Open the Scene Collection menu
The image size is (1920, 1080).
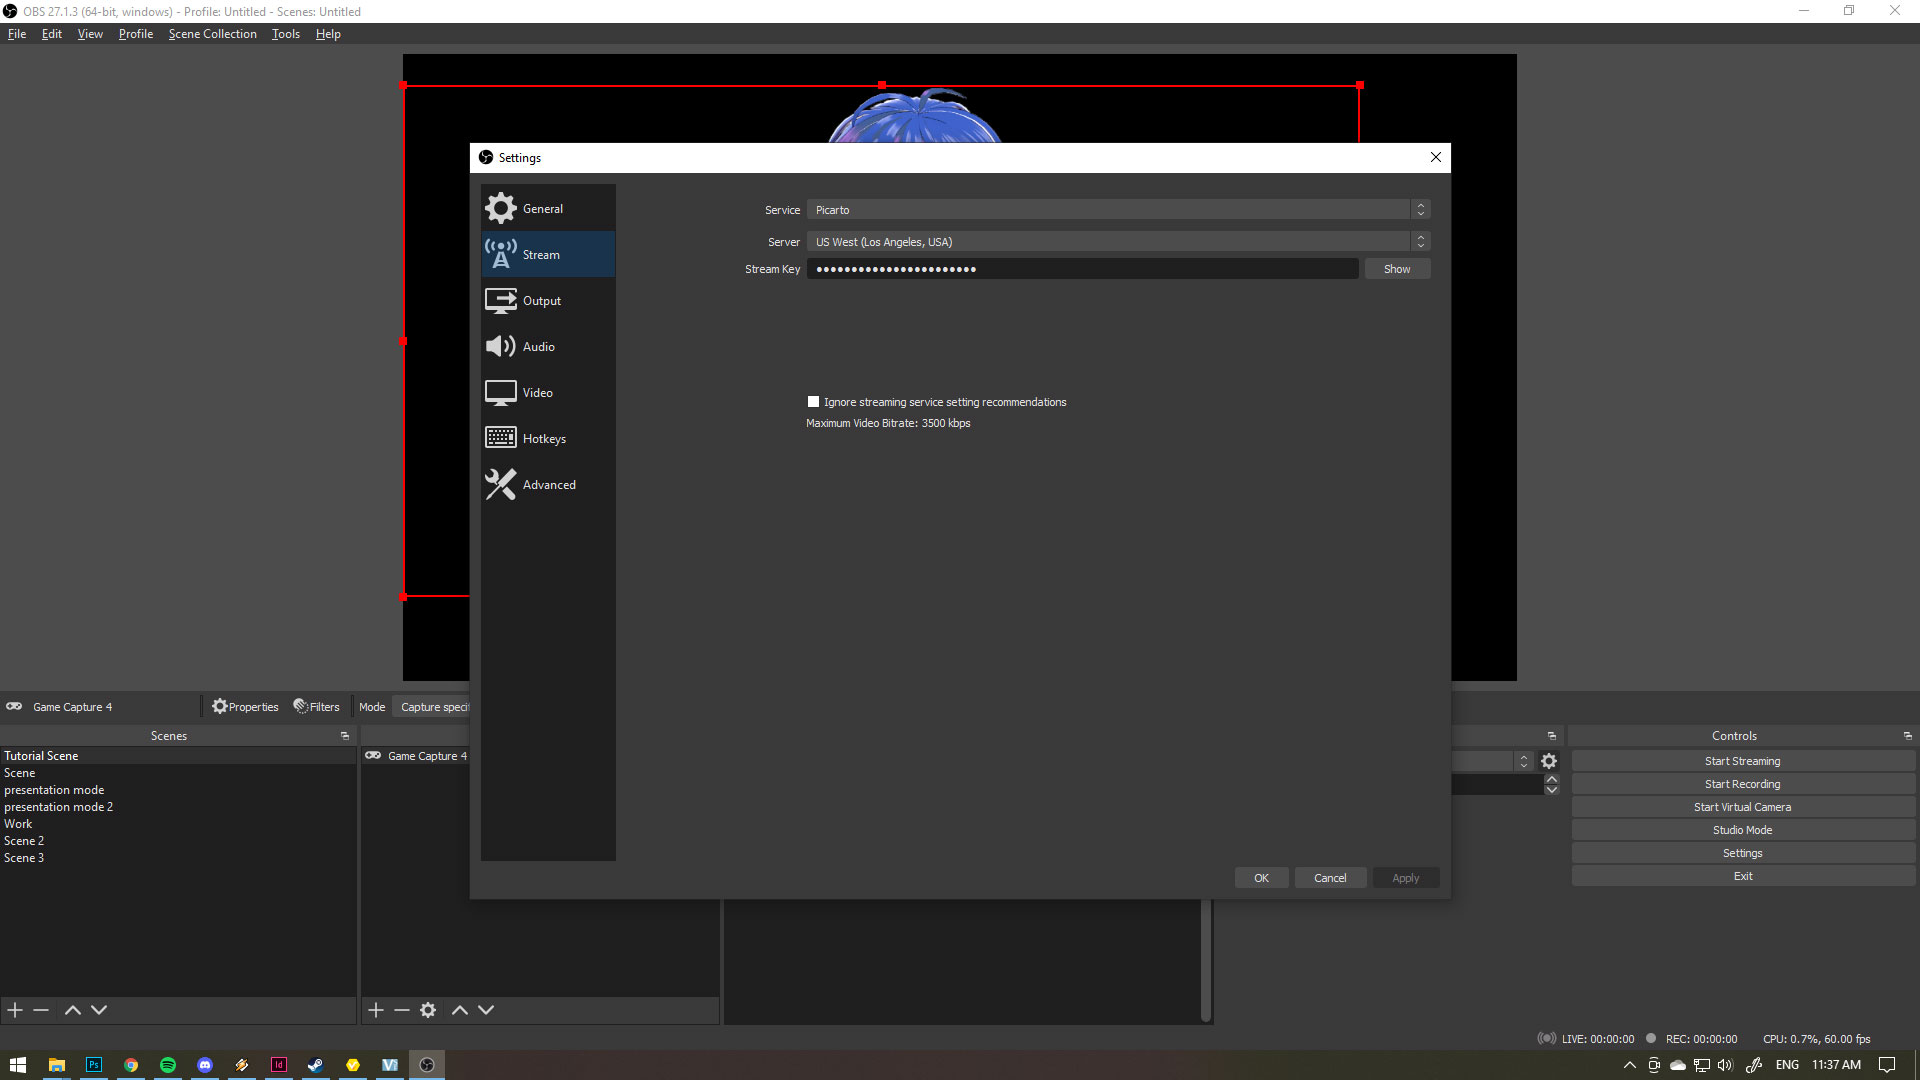(x=213, y=34)
